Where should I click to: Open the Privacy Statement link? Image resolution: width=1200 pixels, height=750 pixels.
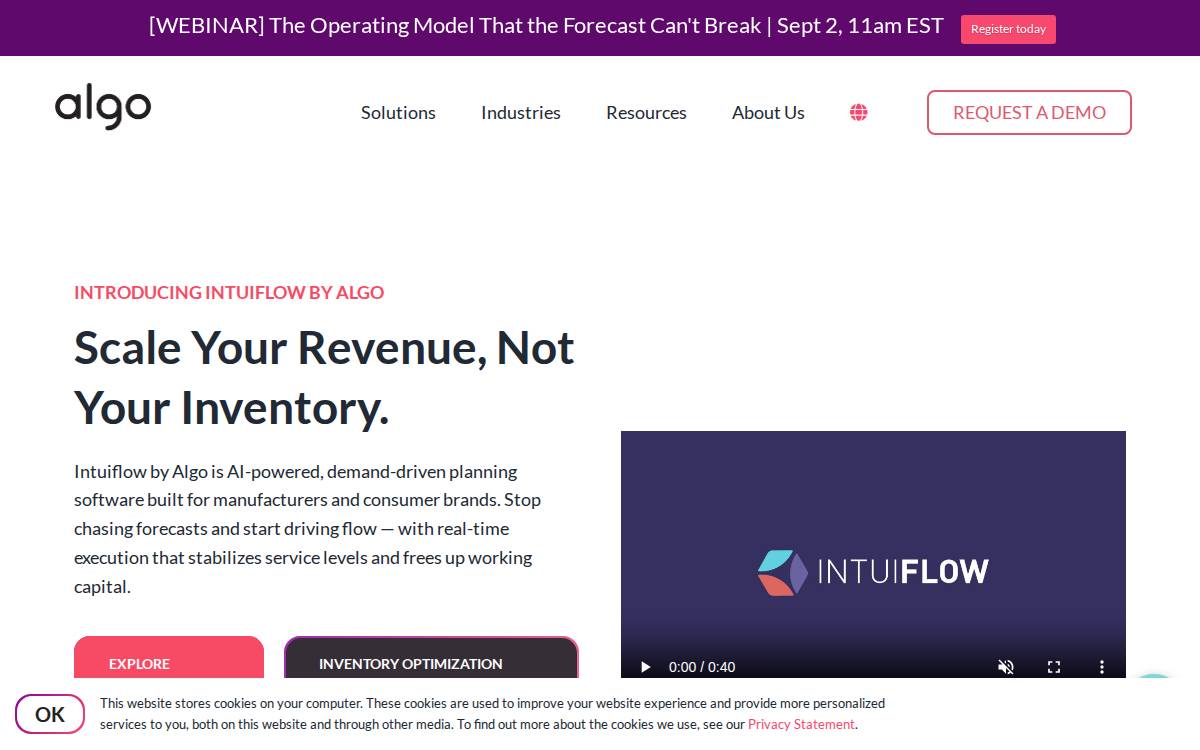coord(801,724)
